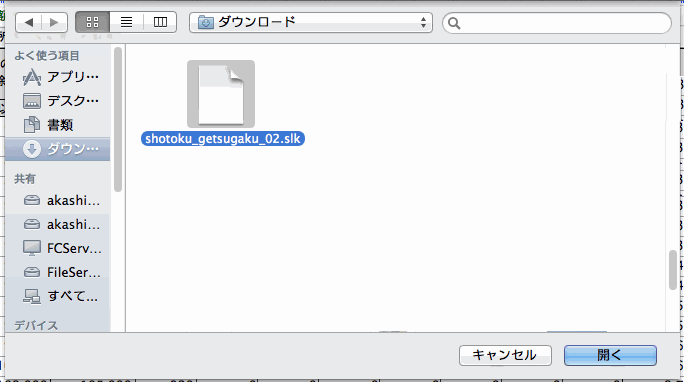Click the よく使う項目 section header
Viewport: 684px width, 382px height.
pos(47,56)
